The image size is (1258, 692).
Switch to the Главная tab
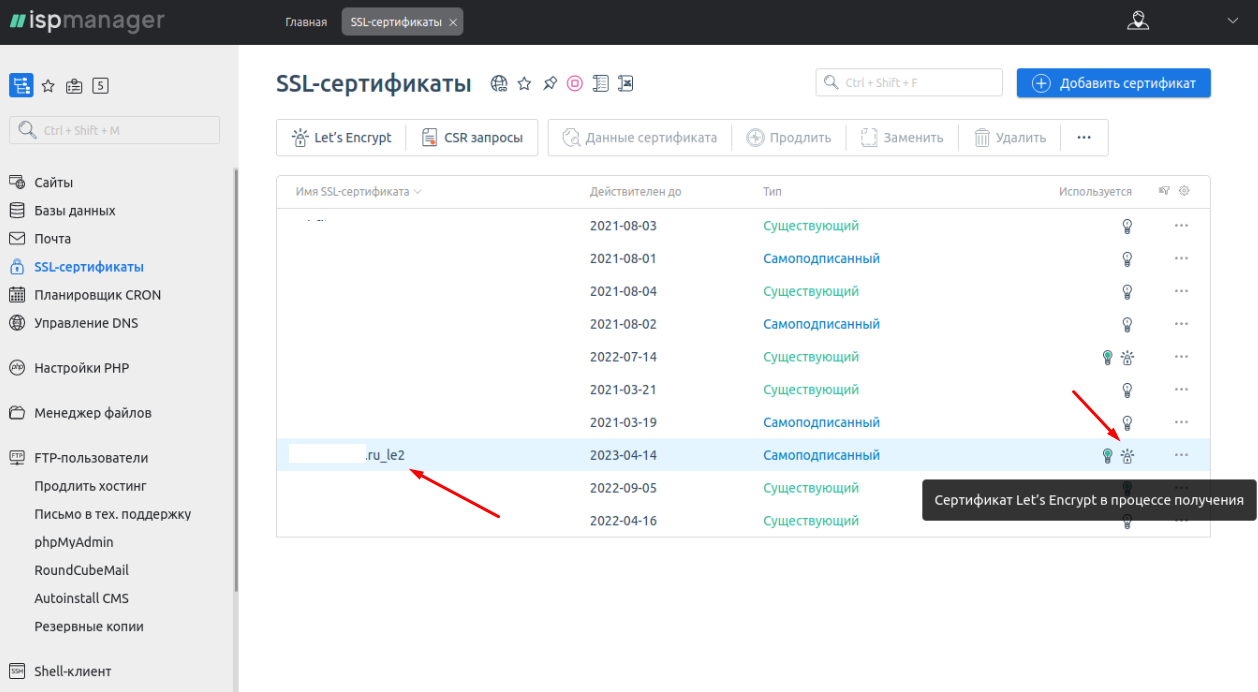pos(306,22)
